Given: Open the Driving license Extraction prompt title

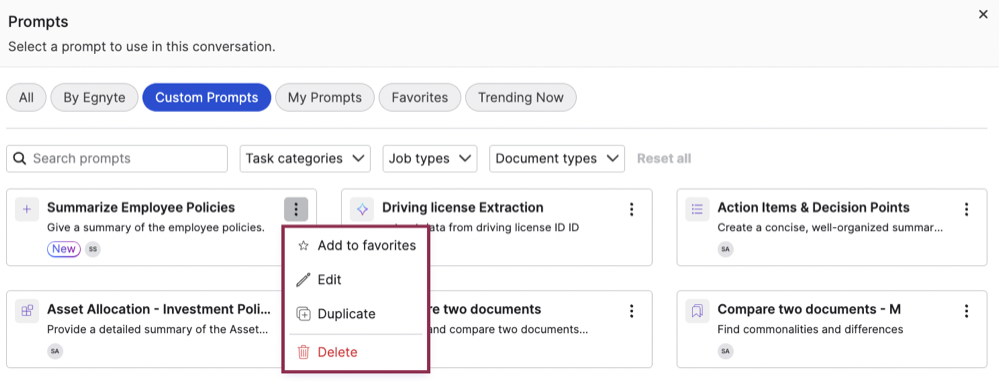Looking at the screenshot, I should [x=463, y=208].
